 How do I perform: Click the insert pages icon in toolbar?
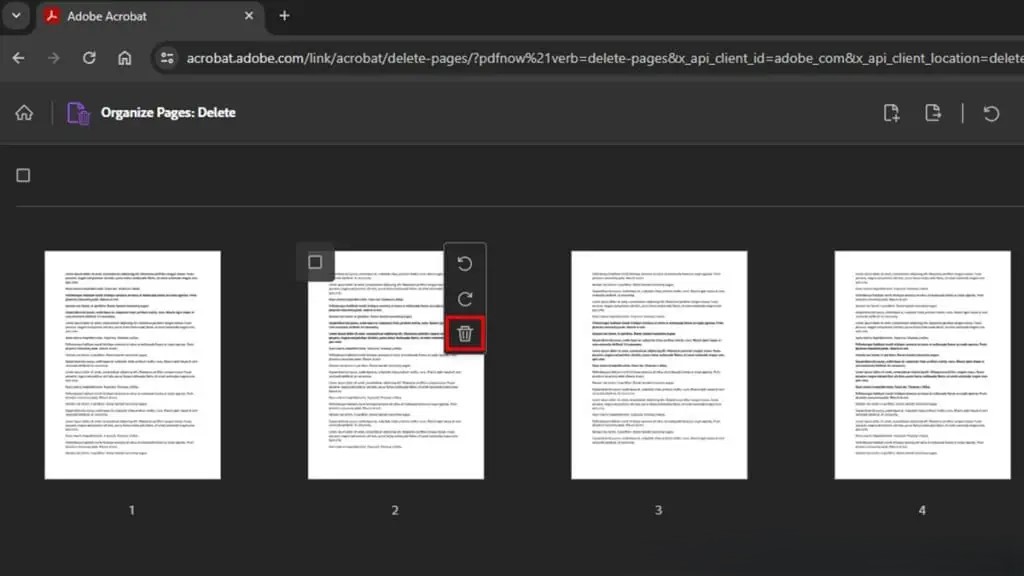(x=892, y=113)
